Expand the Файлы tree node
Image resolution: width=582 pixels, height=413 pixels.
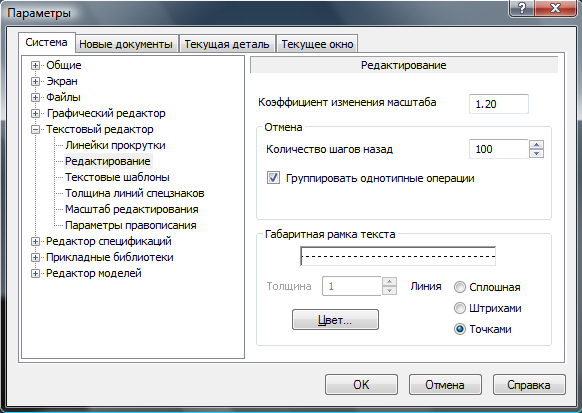tap(35, 98)
